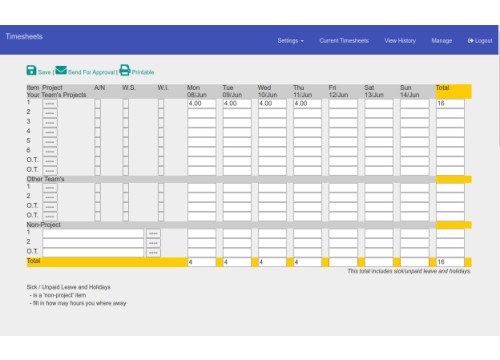Click the Send For Approval link
The width and height of the screenshot is (500, 360).
tap(91, 72)
